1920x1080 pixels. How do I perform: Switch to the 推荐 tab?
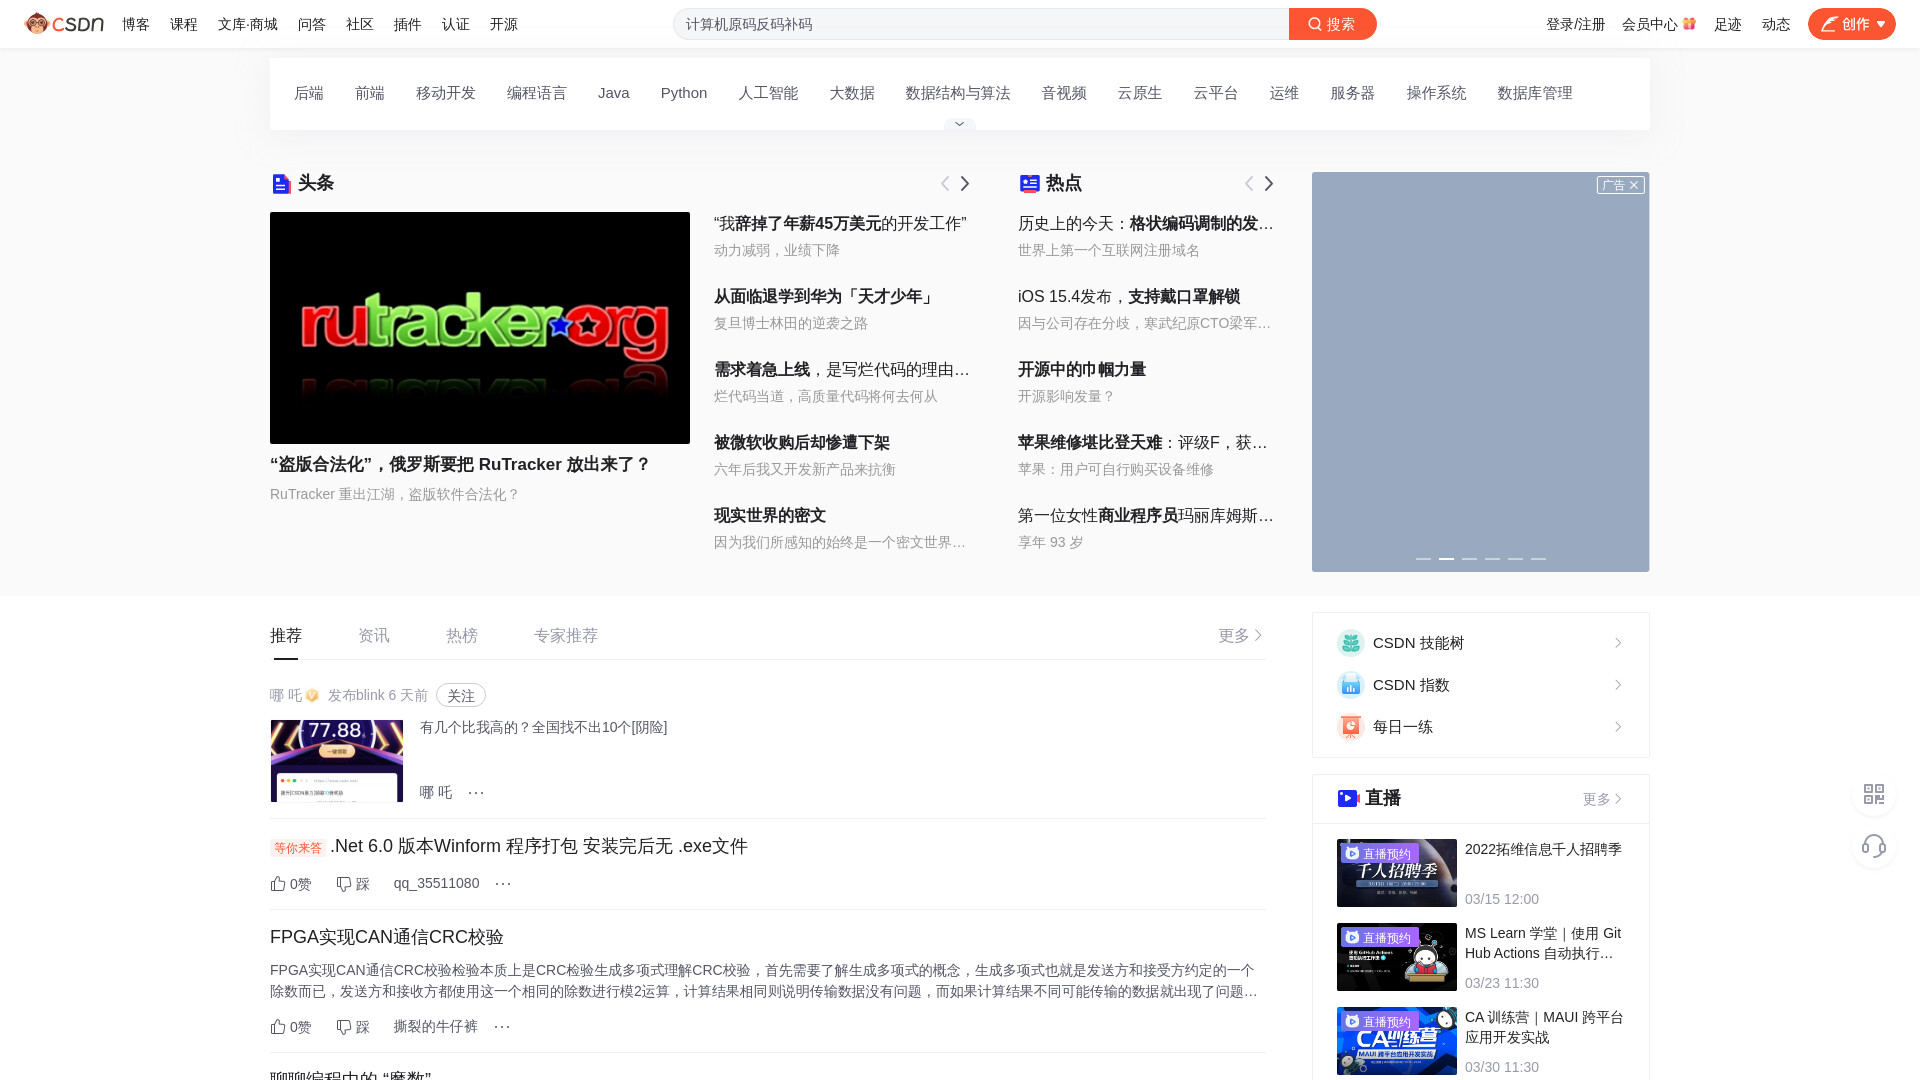286,636
